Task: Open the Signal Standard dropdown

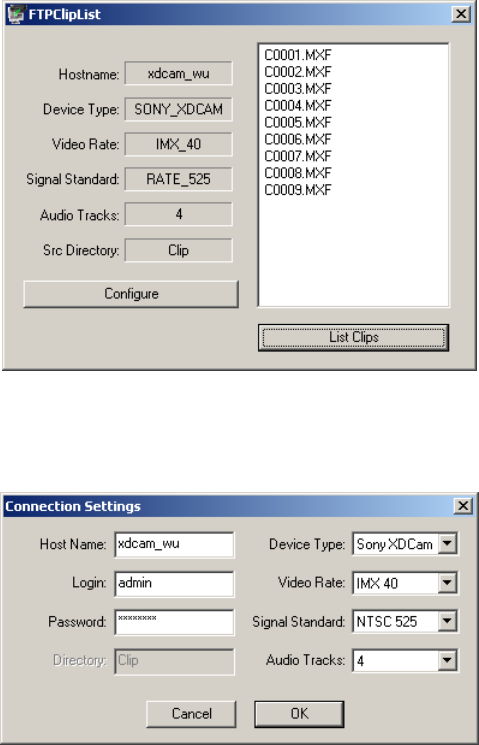Action: [x=448, y=621]
